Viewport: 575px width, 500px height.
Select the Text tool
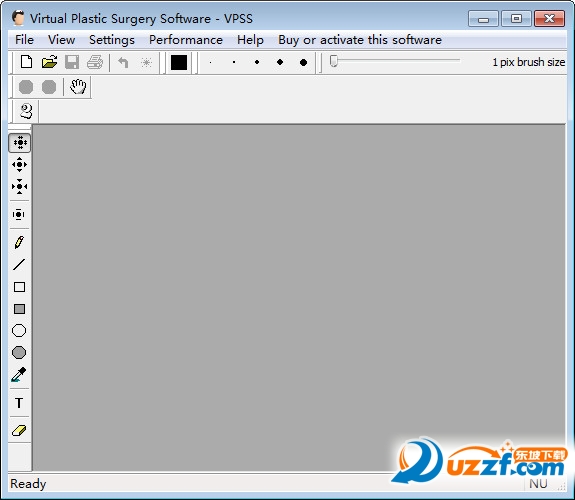tap(19, 403)
